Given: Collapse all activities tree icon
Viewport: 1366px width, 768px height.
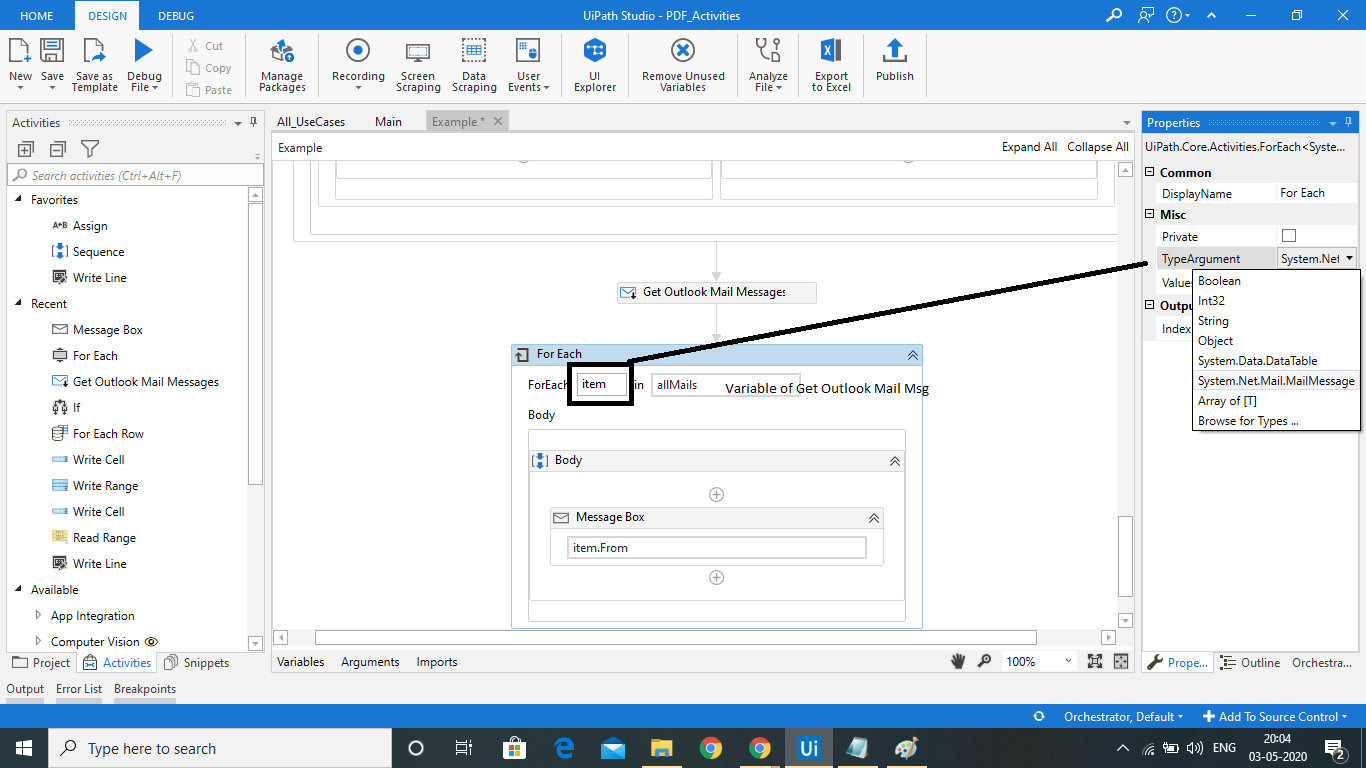Looking at the screenshot, I should [57, 149].
